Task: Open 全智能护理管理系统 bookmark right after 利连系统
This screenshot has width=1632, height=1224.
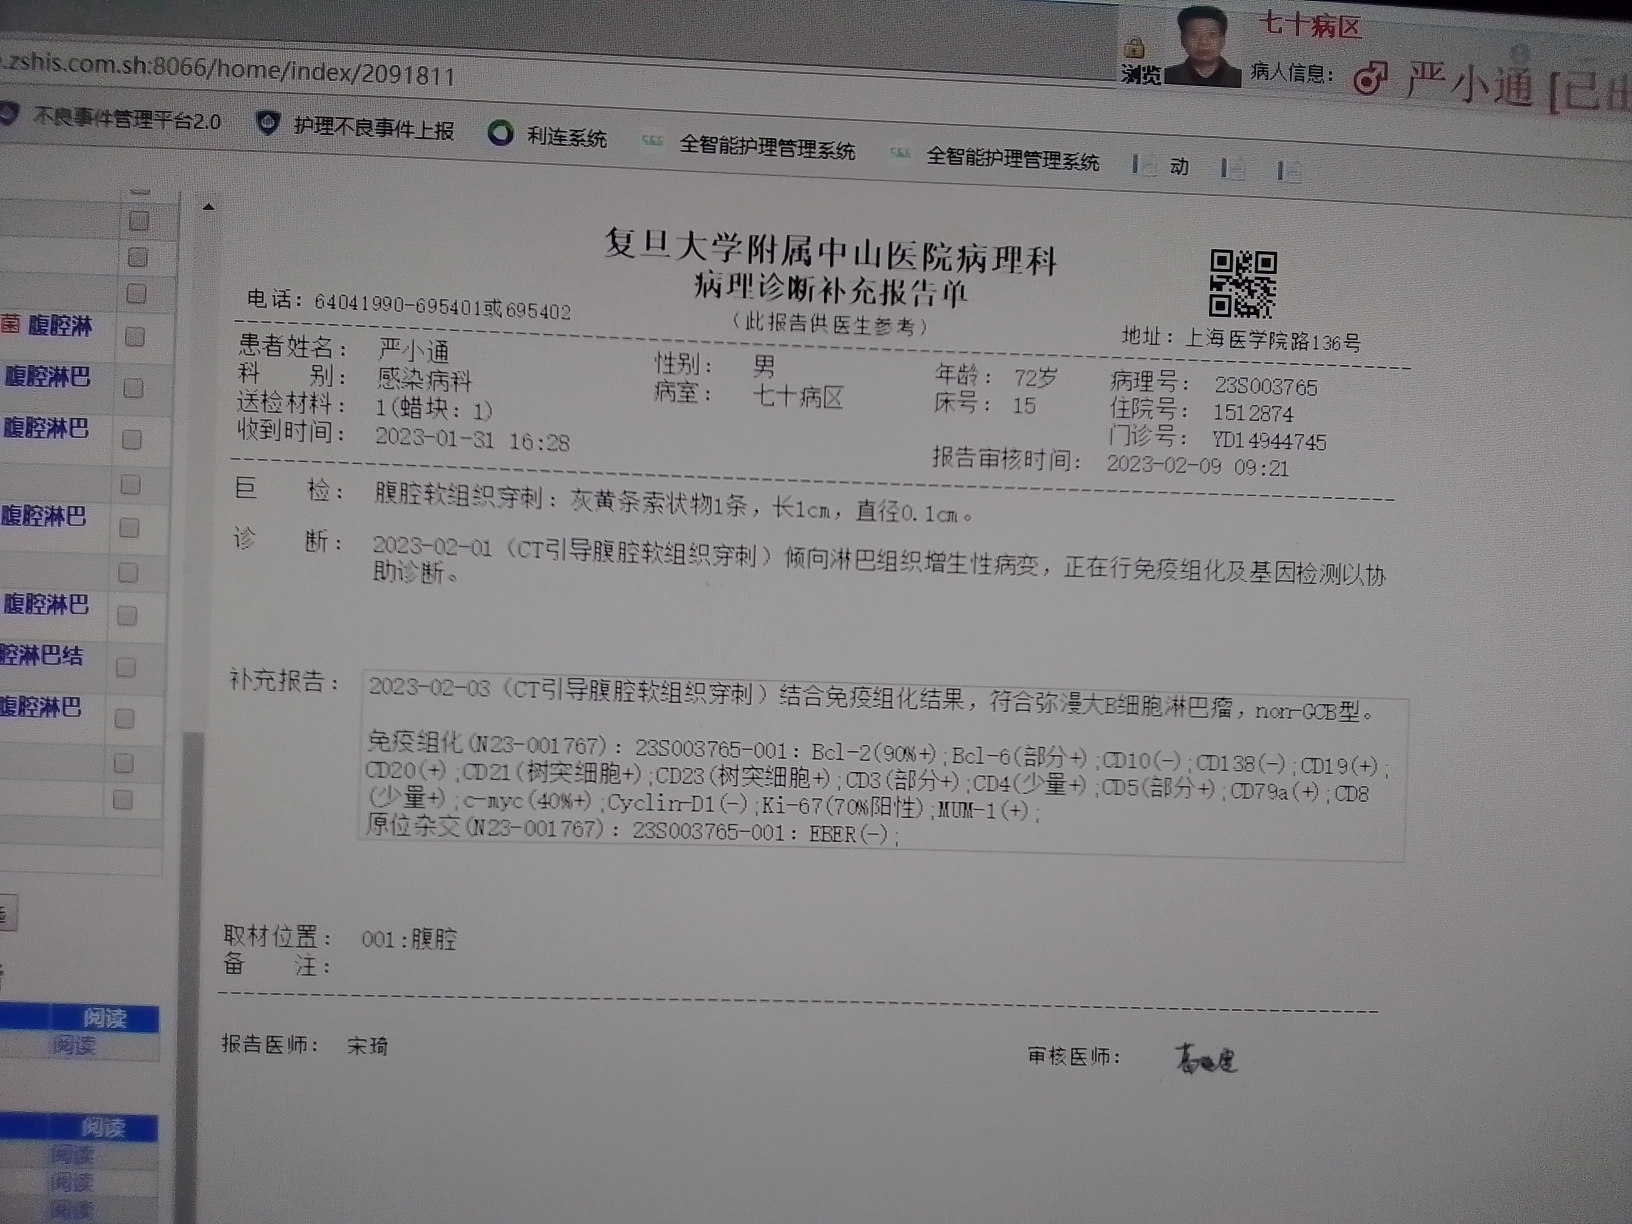Action: (x=767, y=147)
